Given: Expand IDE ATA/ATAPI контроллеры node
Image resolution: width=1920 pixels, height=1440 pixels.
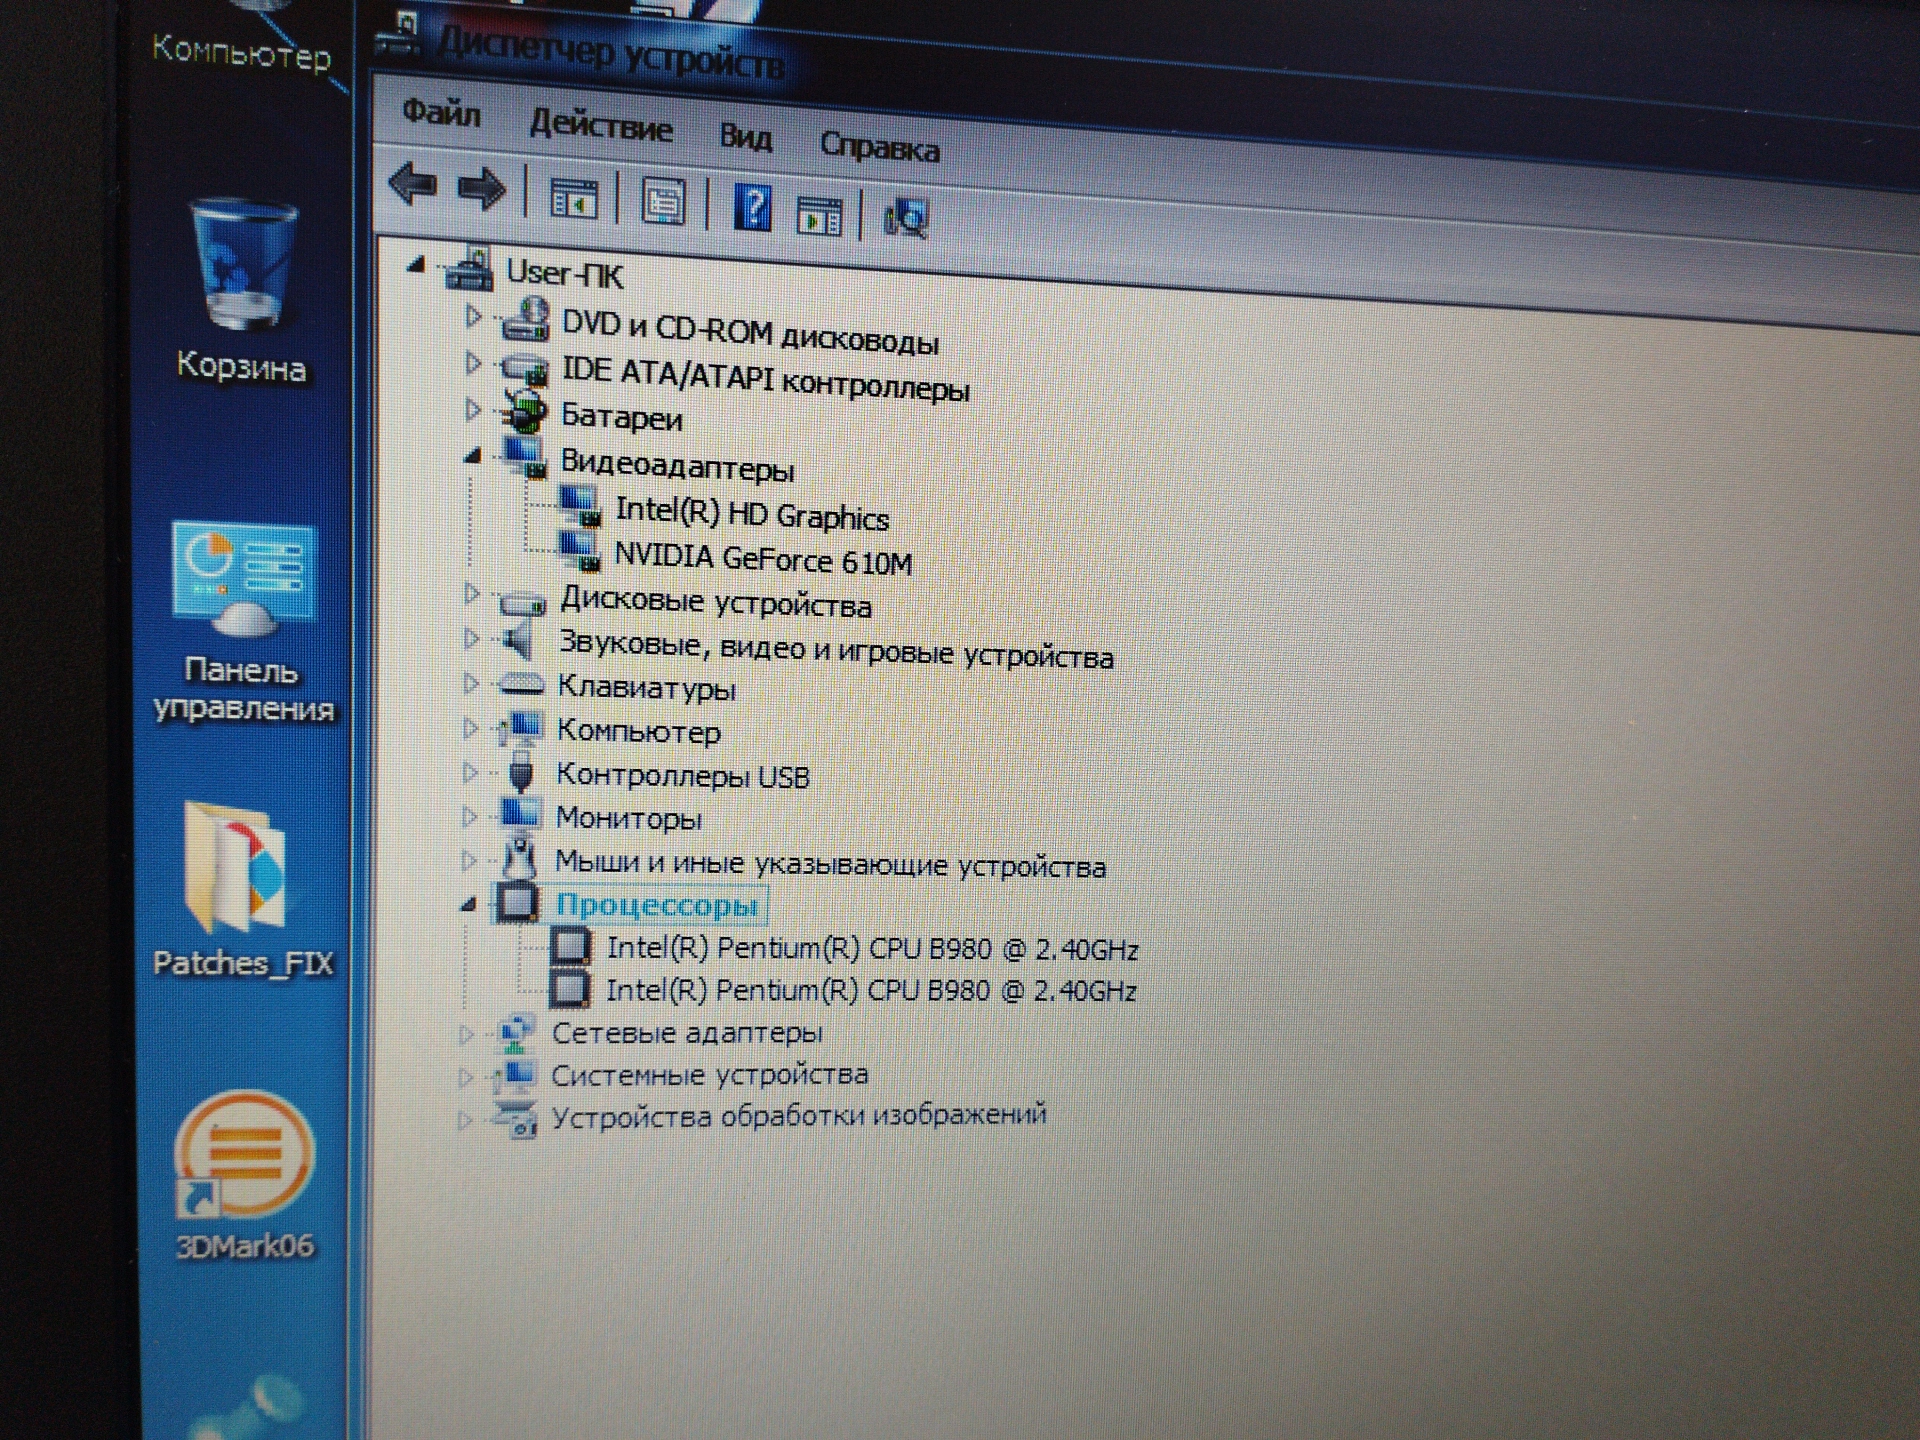Looking at the screenshot, I should (x=472, y=363).
